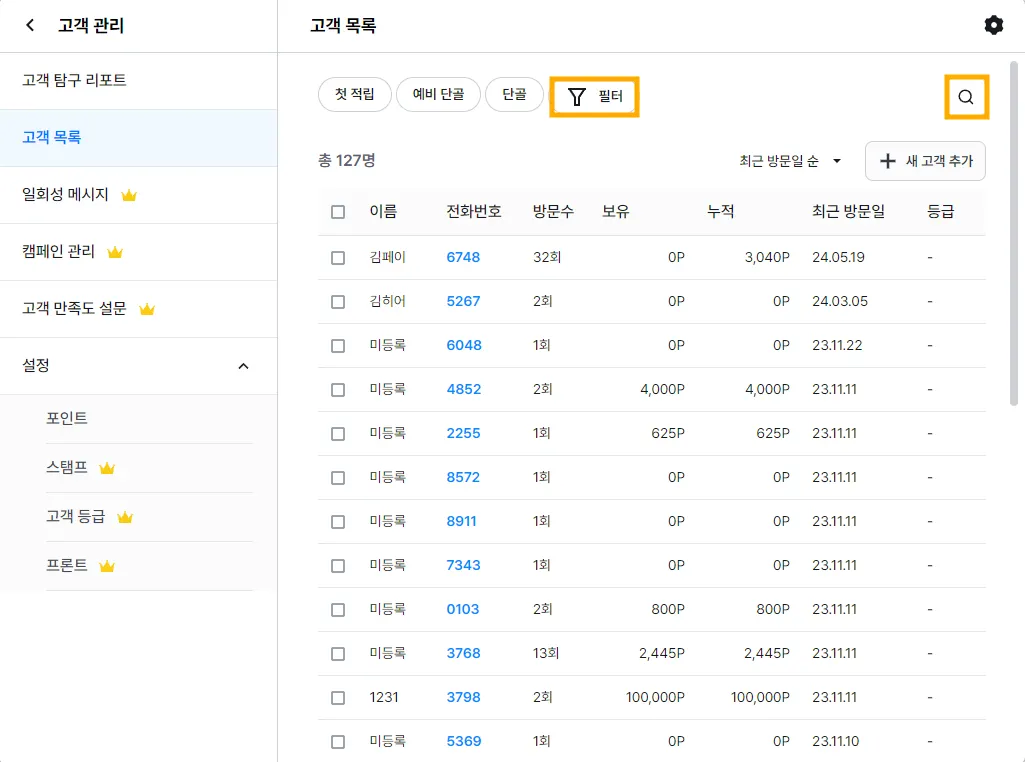Click the back arrow beside 고객 관리
Image resolution: width=1025 pixels, height=762 pixels.
[x=30, y=26]
